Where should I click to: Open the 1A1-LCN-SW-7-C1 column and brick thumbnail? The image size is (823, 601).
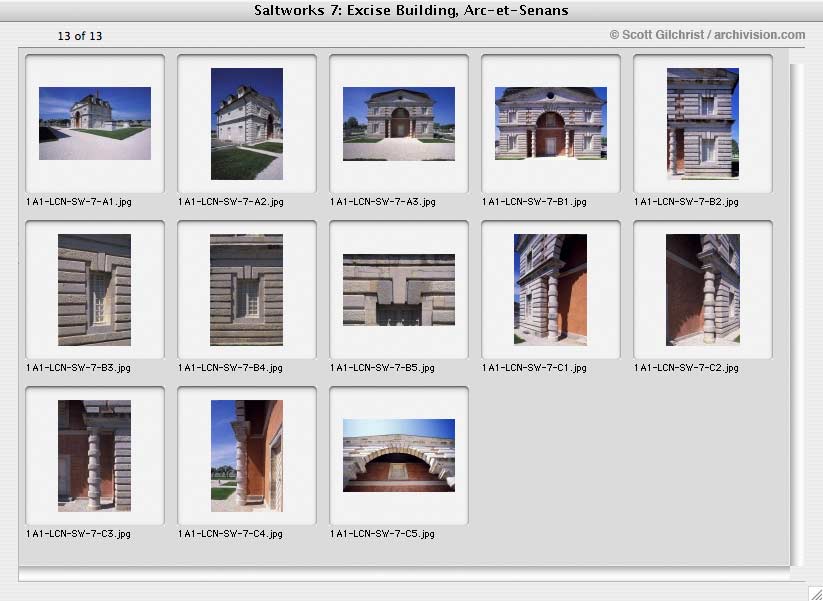(x=551, y=290)
